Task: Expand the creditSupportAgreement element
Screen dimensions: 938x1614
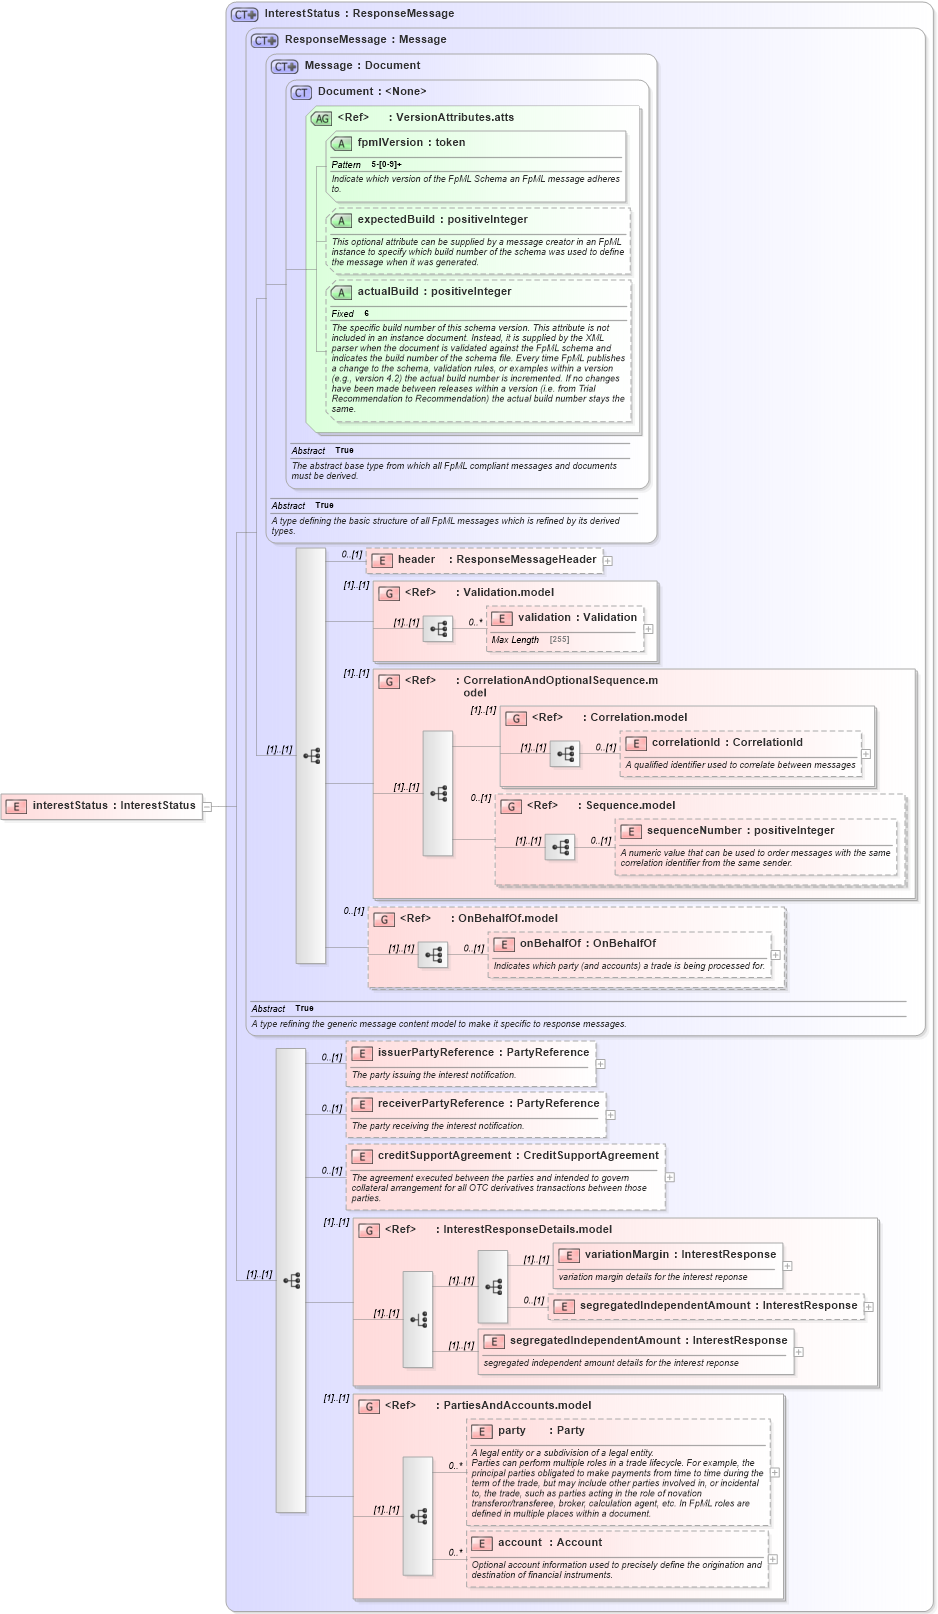Action: pyautogui.click(x=670, y=1177)
